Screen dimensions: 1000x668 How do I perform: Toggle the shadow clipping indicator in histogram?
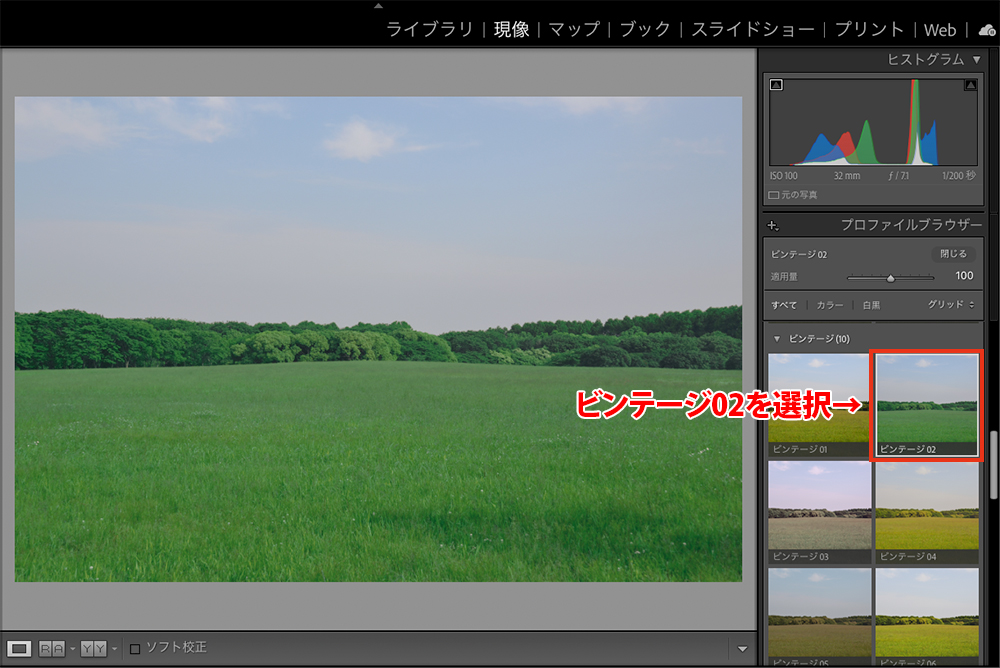tap(776, 86)
